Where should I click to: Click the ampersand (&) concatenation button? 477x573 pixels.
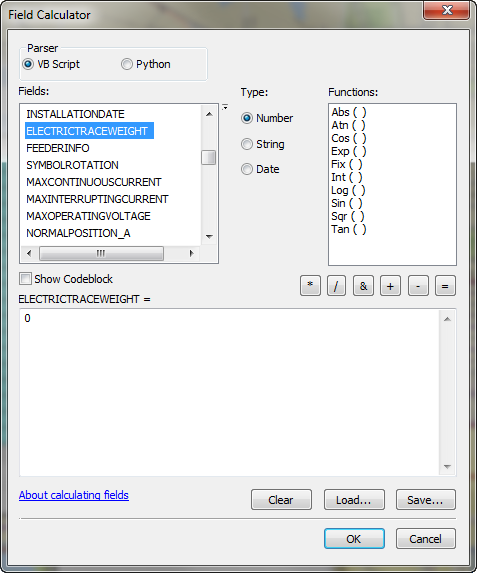(363, 286)
